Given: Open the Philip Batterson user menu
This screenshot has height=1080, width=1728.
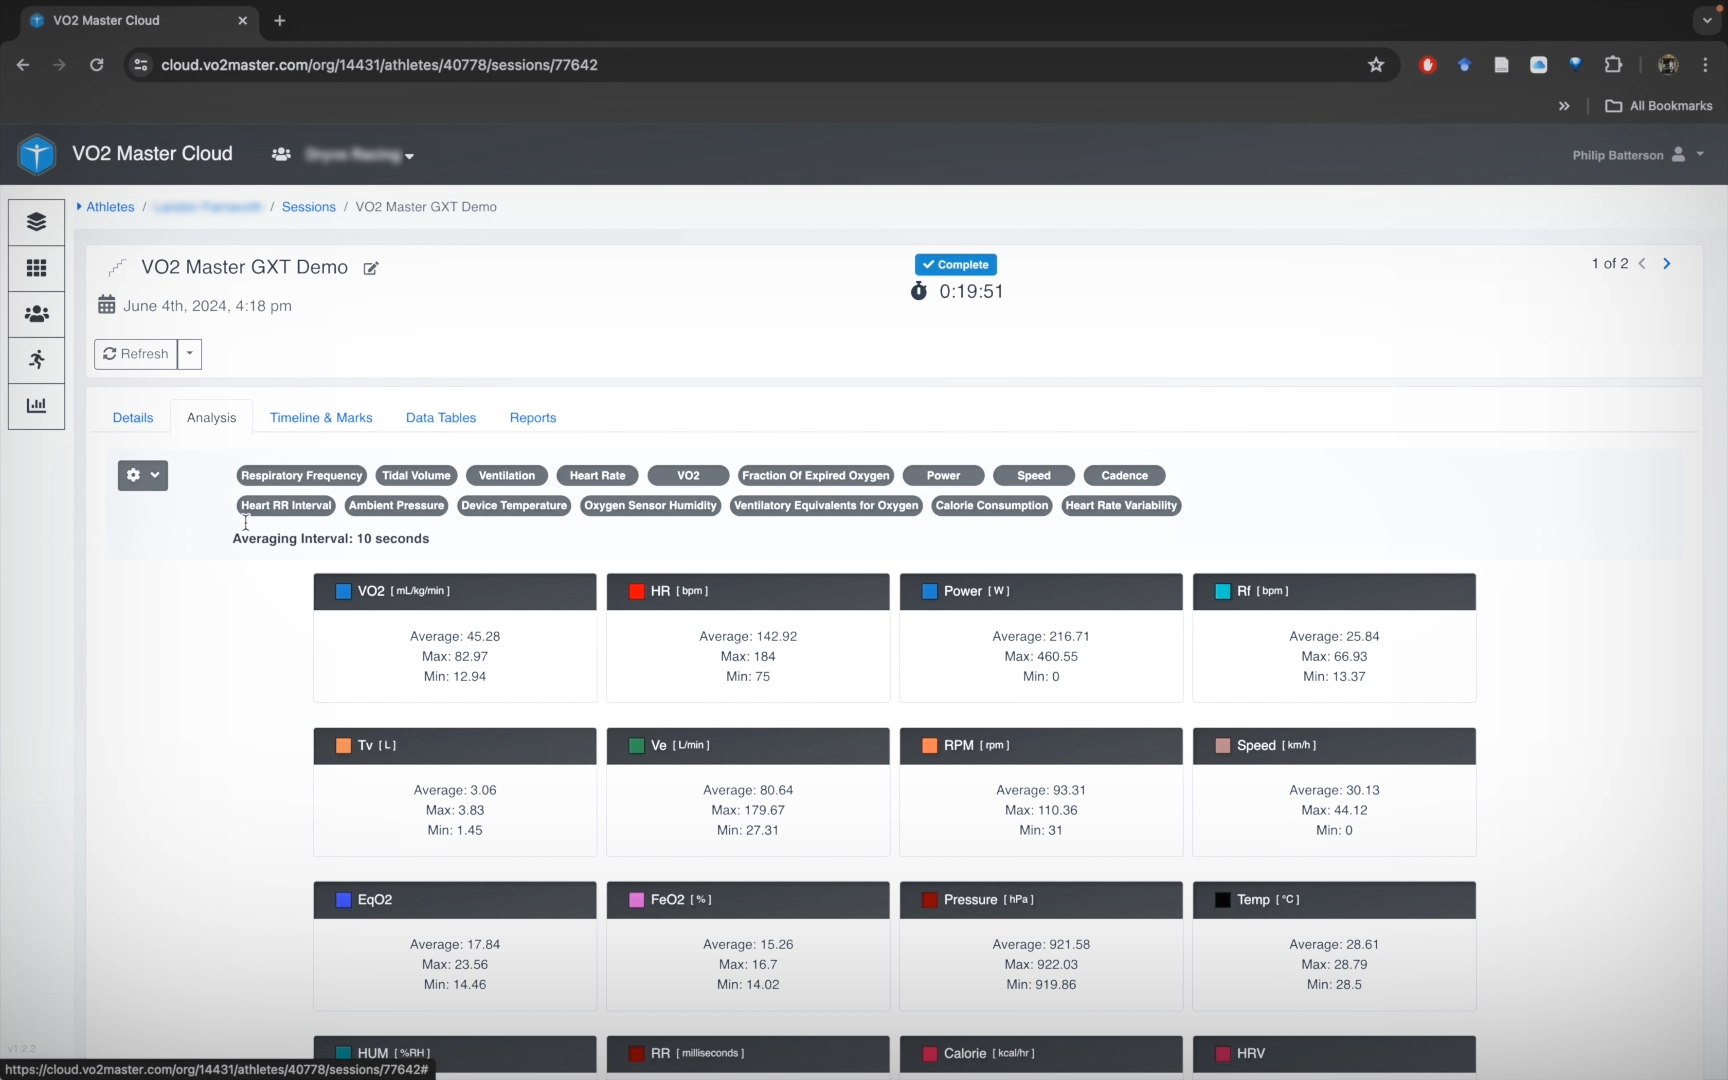Looking at the screenshot, I should click(1637, 155).
